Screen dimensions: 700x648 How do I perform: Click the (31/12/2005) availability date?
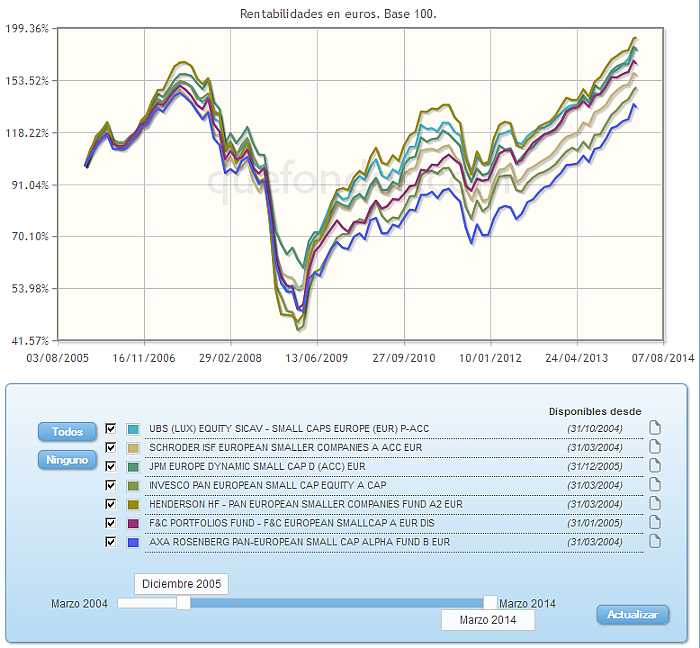(x=595, y=467)
